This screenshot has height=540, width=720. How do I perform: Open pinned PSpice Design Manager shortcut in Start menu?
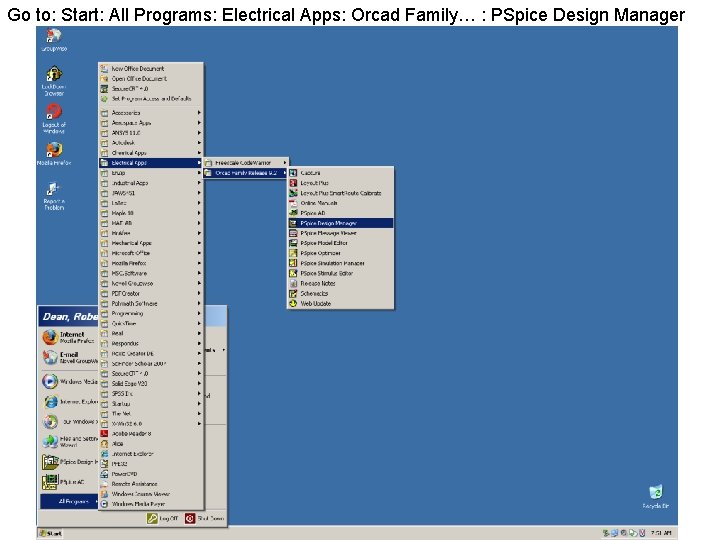[x=69, y=462]
